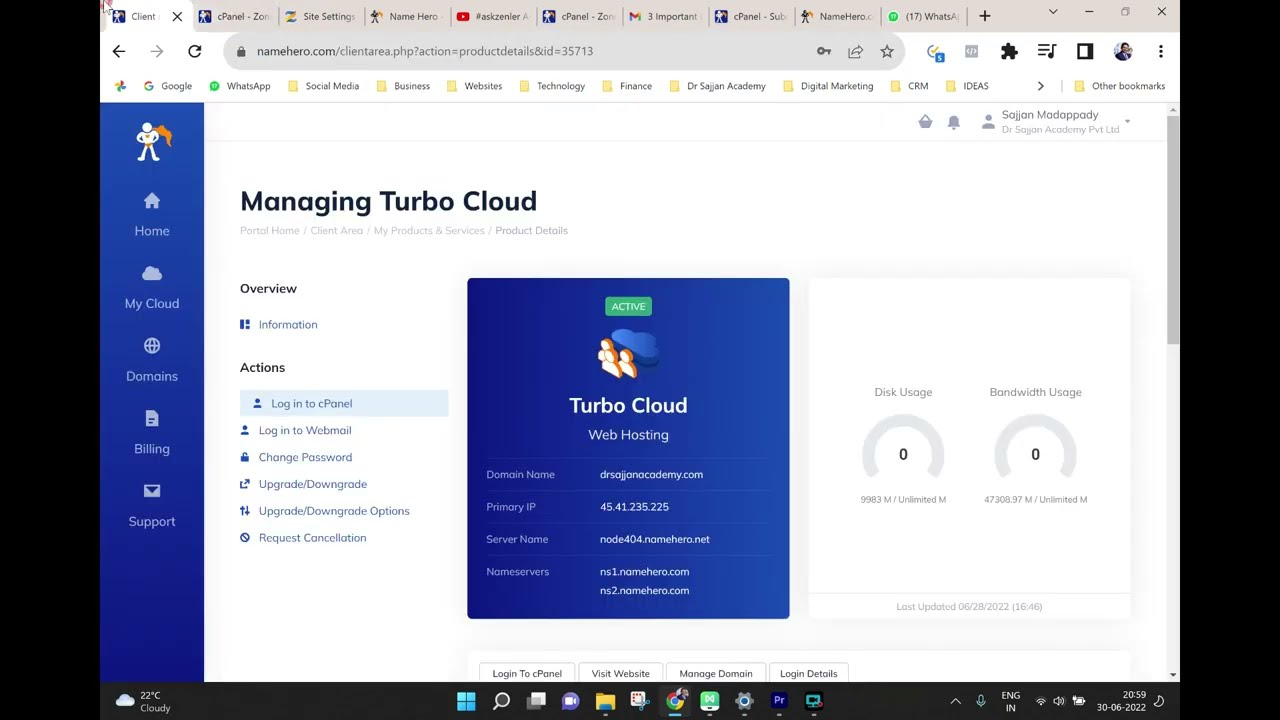Show more bookmarks chevron
Viewport: 1280px width, 720px height.
(x=1040, y=86)
